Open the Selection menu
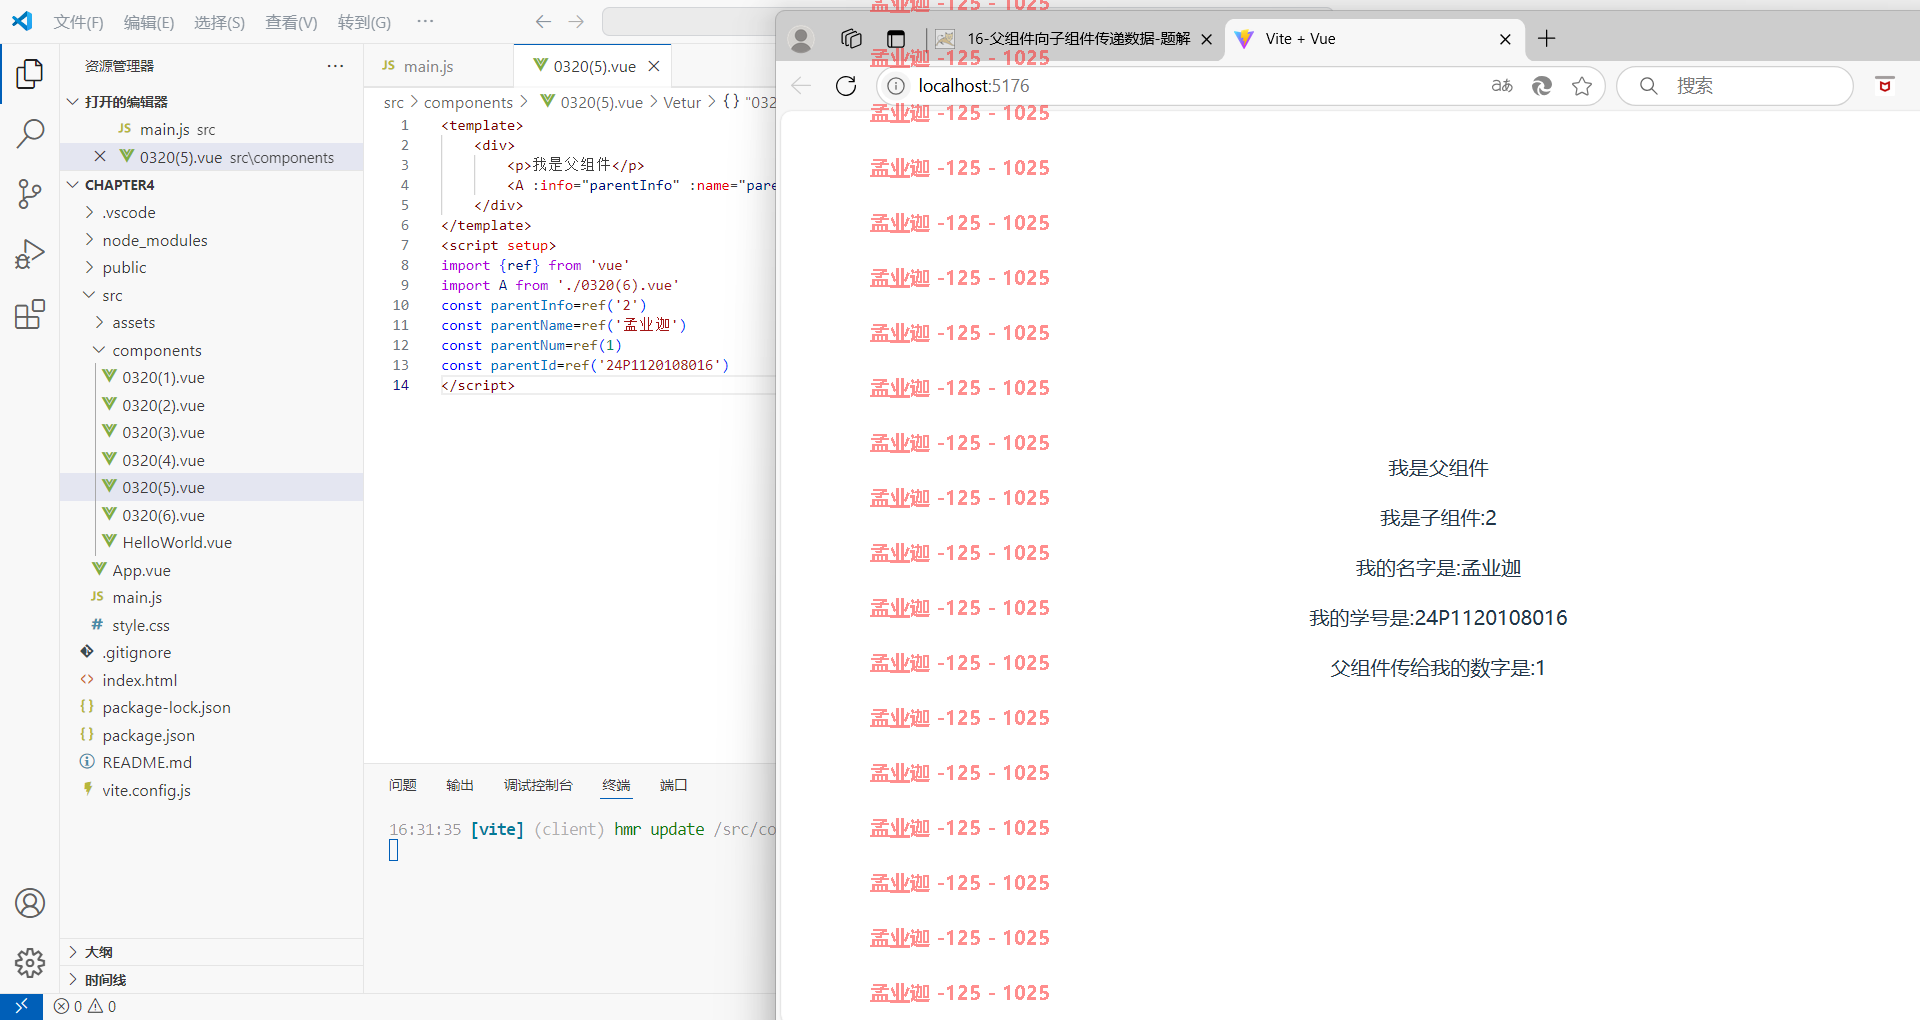The image size is (1920, 1020). coord(219,22)
